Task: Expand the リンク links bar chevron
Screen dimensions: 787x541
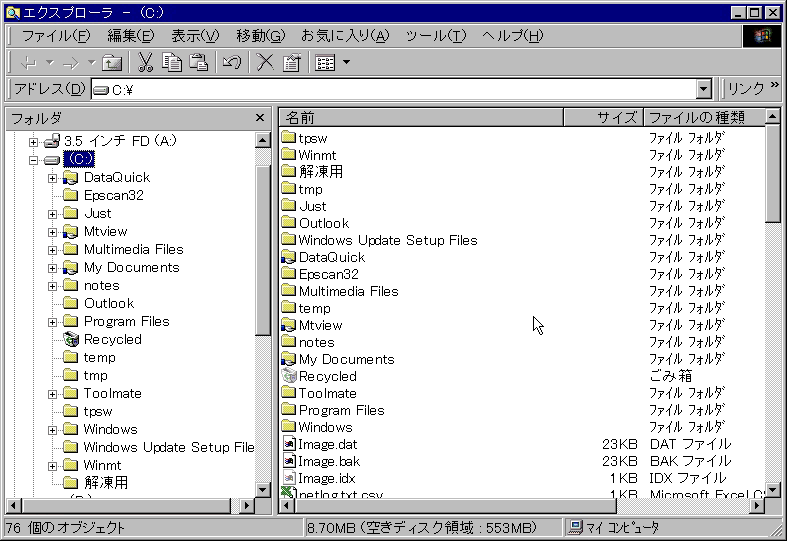Action: (774, 84)
